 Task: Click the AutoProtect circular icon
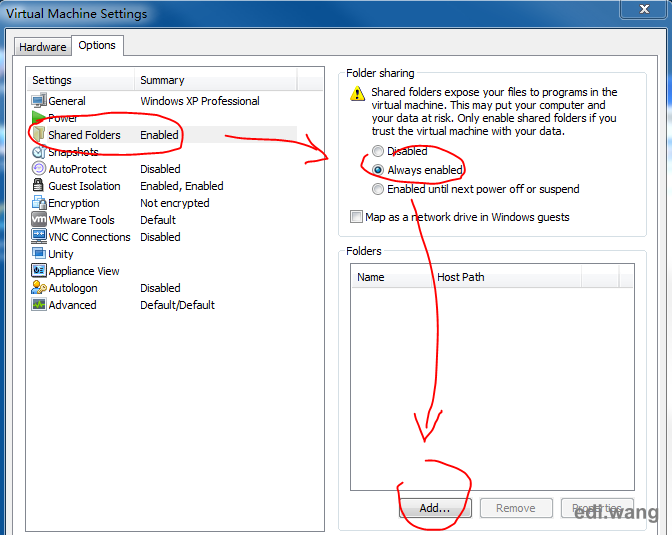click(x=39, y=168)
